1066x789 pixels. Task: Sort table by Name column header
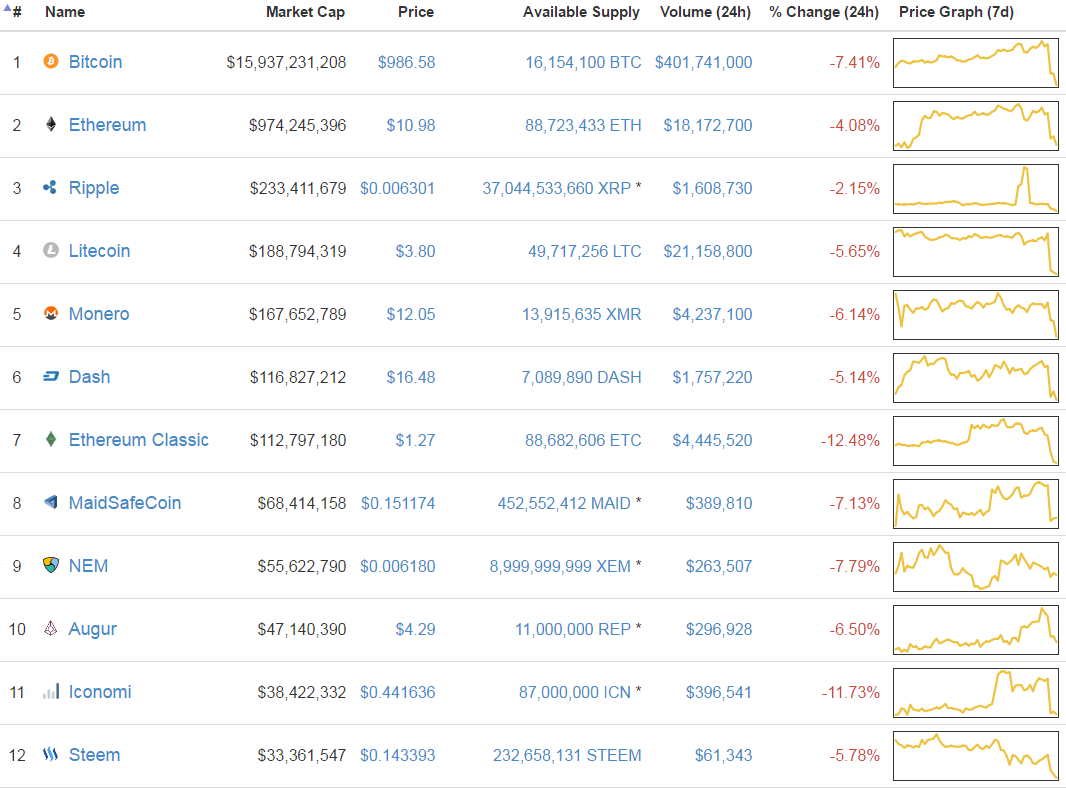[x=65, y=12]
